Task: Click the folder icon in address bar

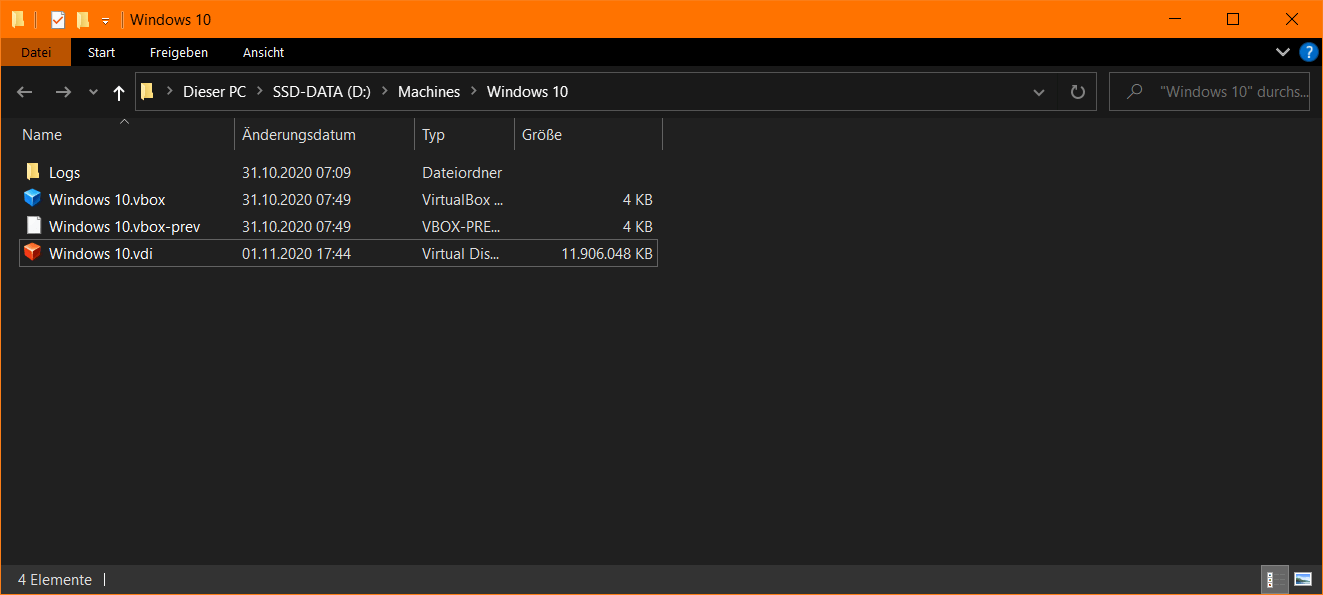Action: coord(147,92)
